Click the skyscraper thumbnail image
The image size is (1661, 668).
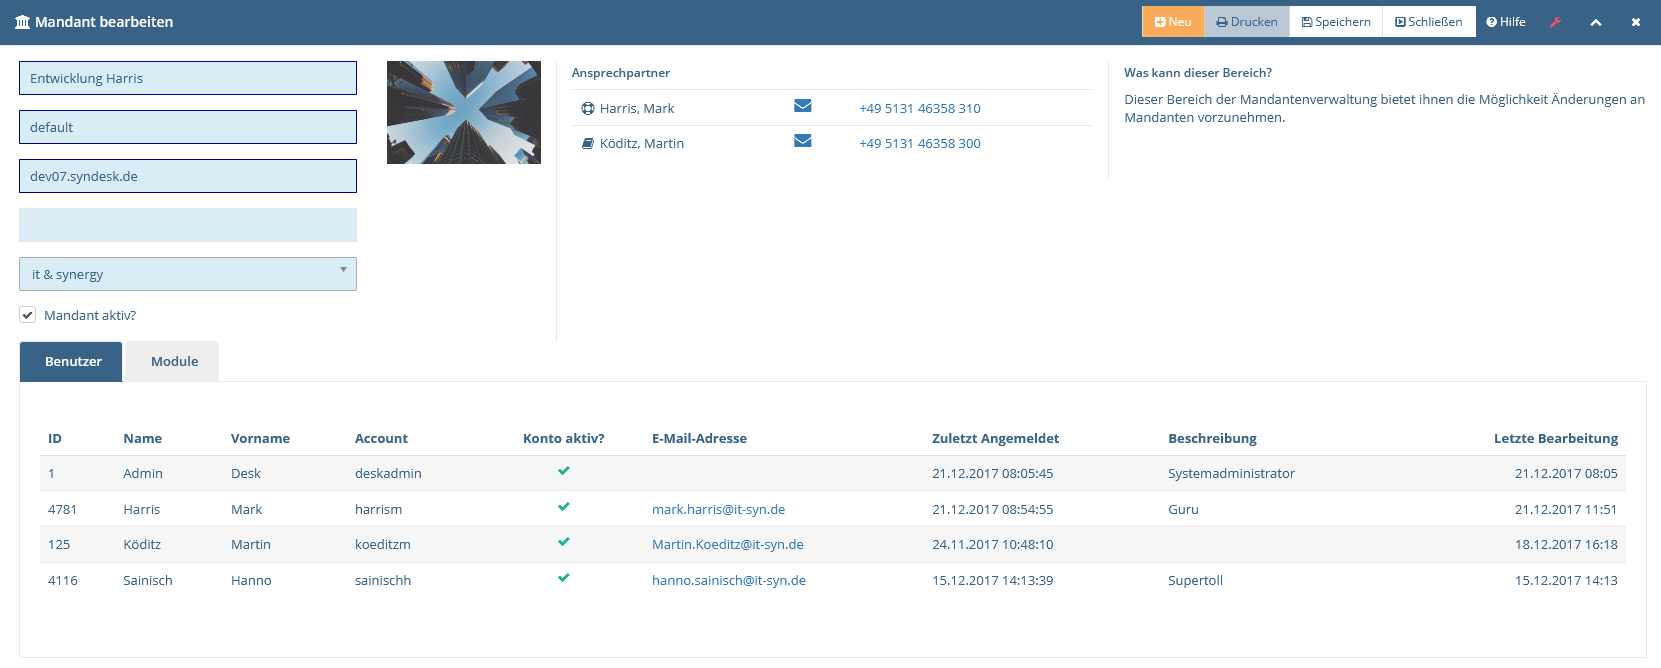(x=464, y=112)
